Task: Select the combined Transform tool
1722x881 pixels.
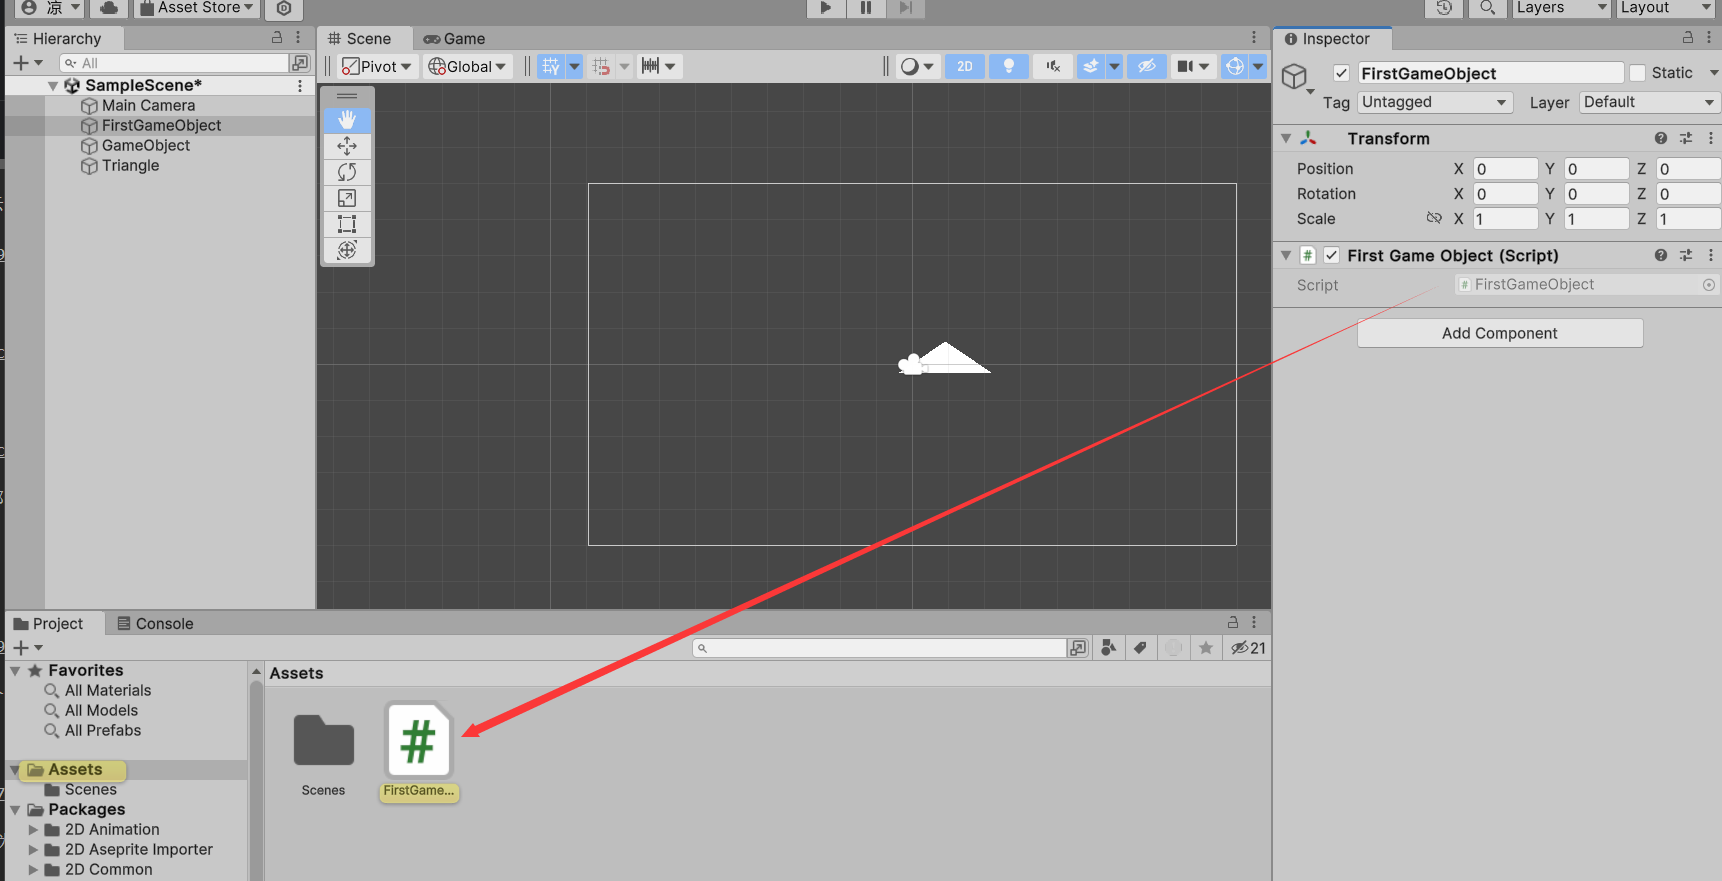Action: [x=347, y=250]
